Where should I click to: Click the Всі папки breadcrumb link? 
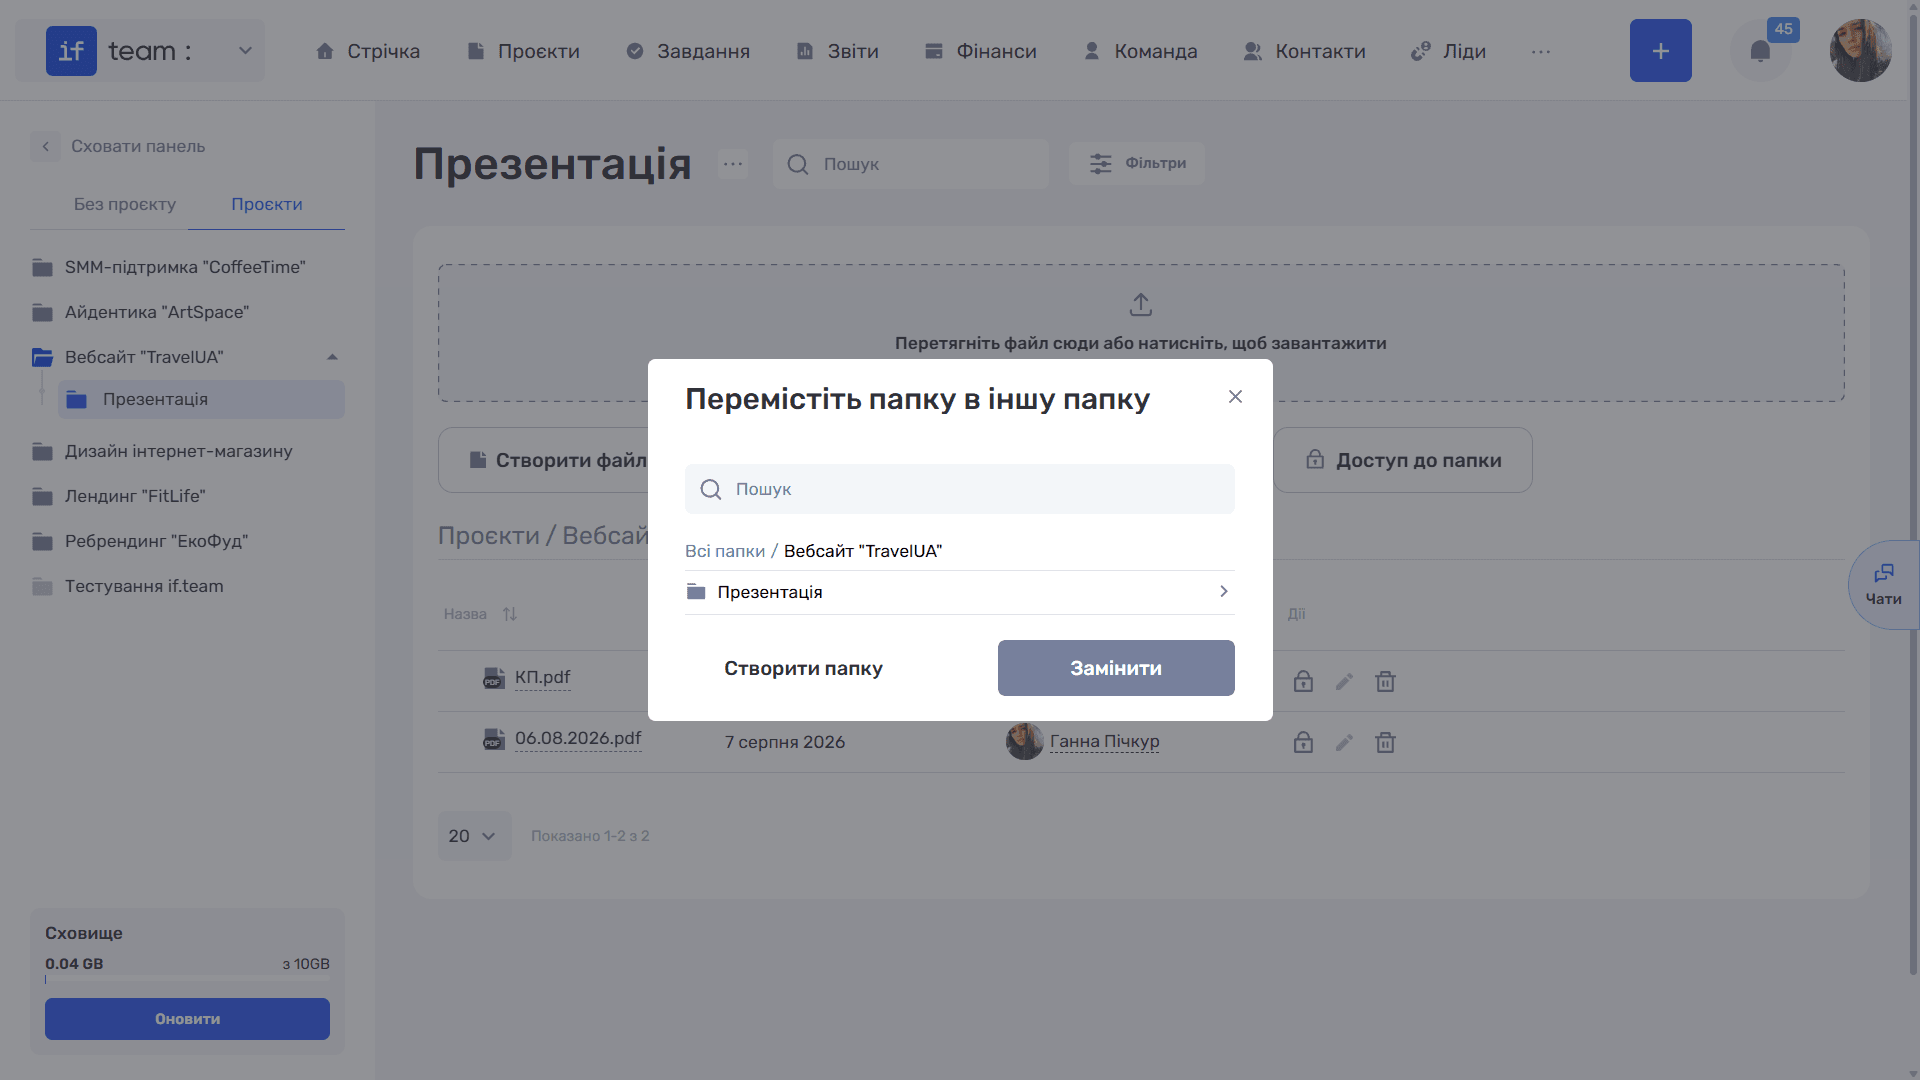[725, 551]
